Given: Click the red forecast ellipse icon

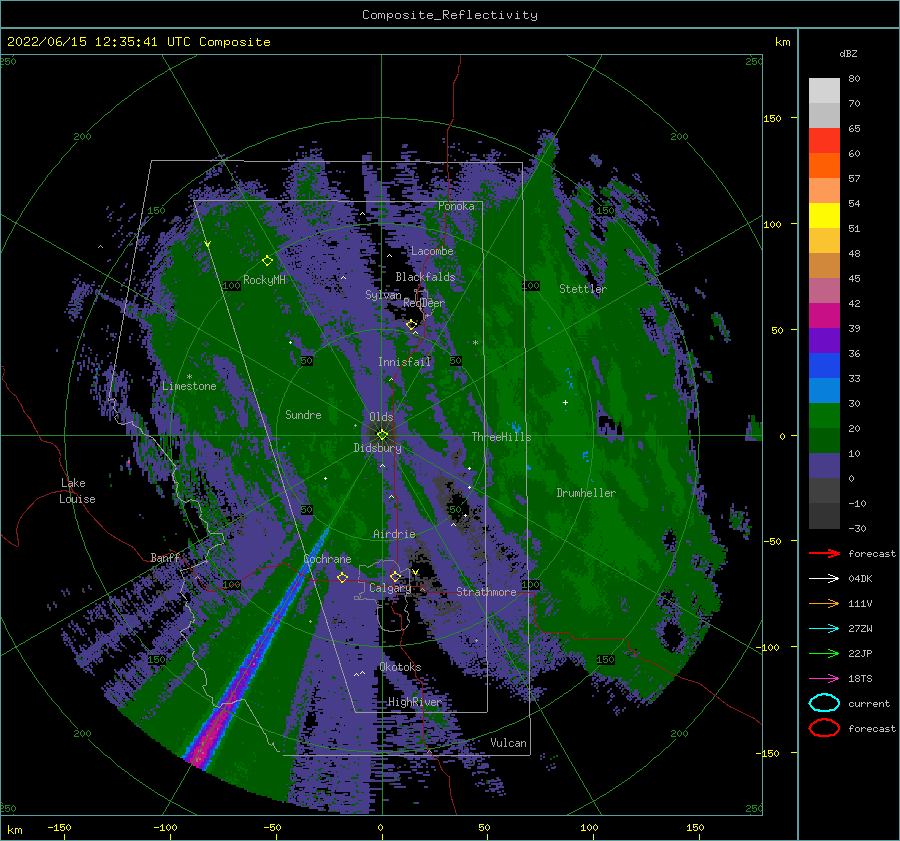Looking at the screenshot, I should click(x=824, y=728).
